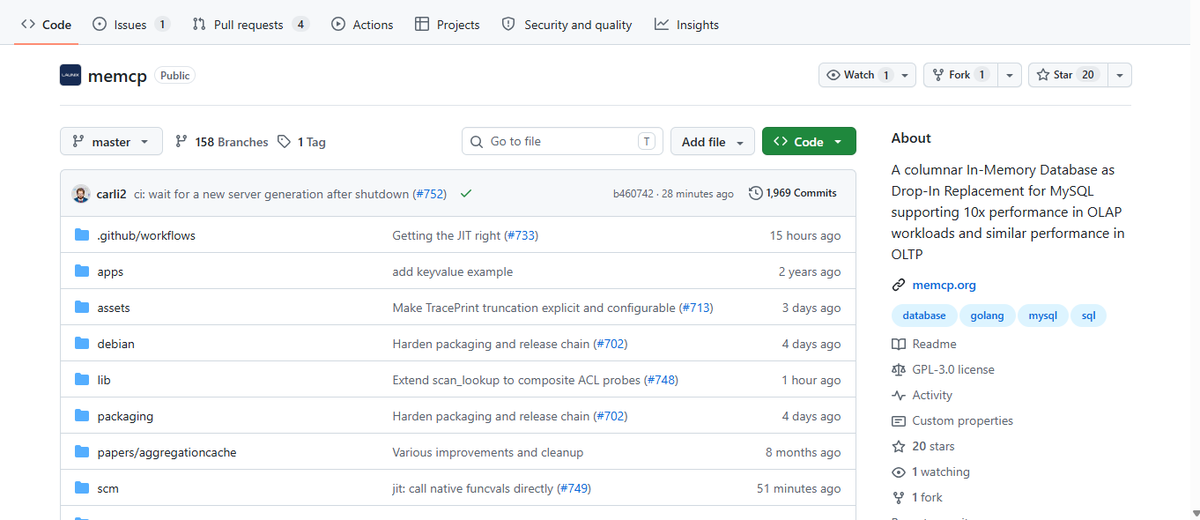Open carli2 author link

(110, 193)
